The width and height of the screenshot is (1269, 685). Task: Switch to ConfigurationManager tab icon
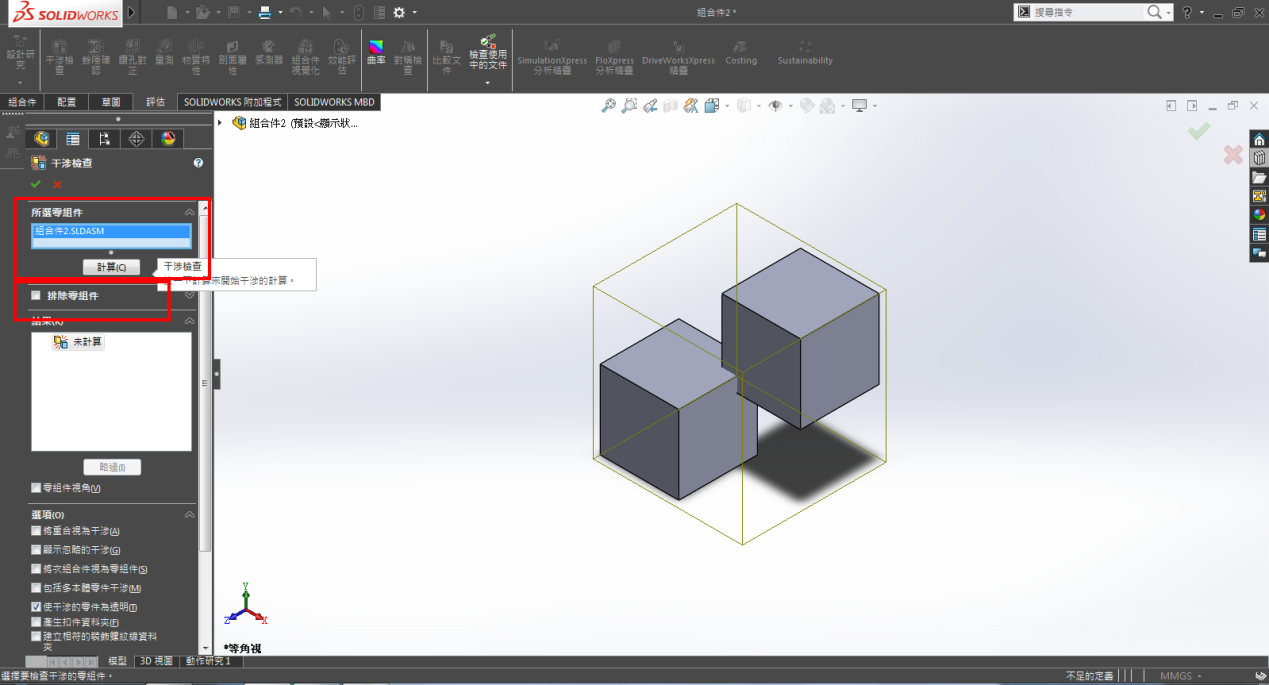pos(104,139)
